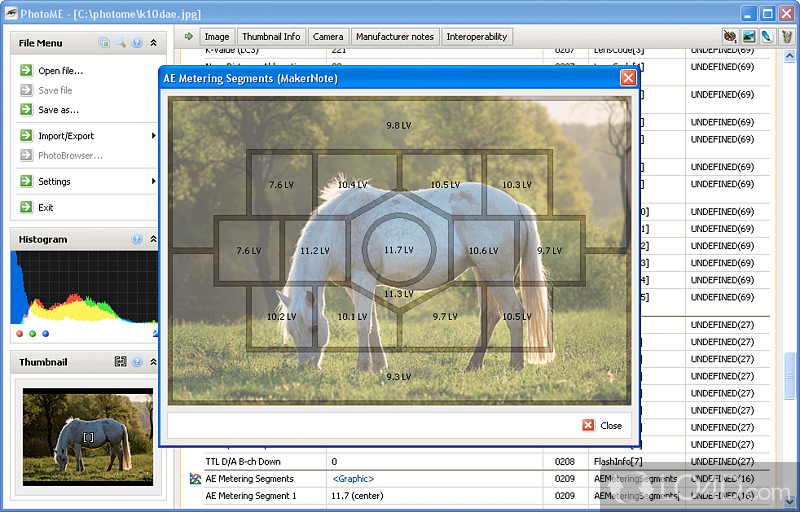The height and width of the screenshot is (512, 800).
Task: Click the green arrow icon left of Image tab
Action: click(x=189, y=37)
